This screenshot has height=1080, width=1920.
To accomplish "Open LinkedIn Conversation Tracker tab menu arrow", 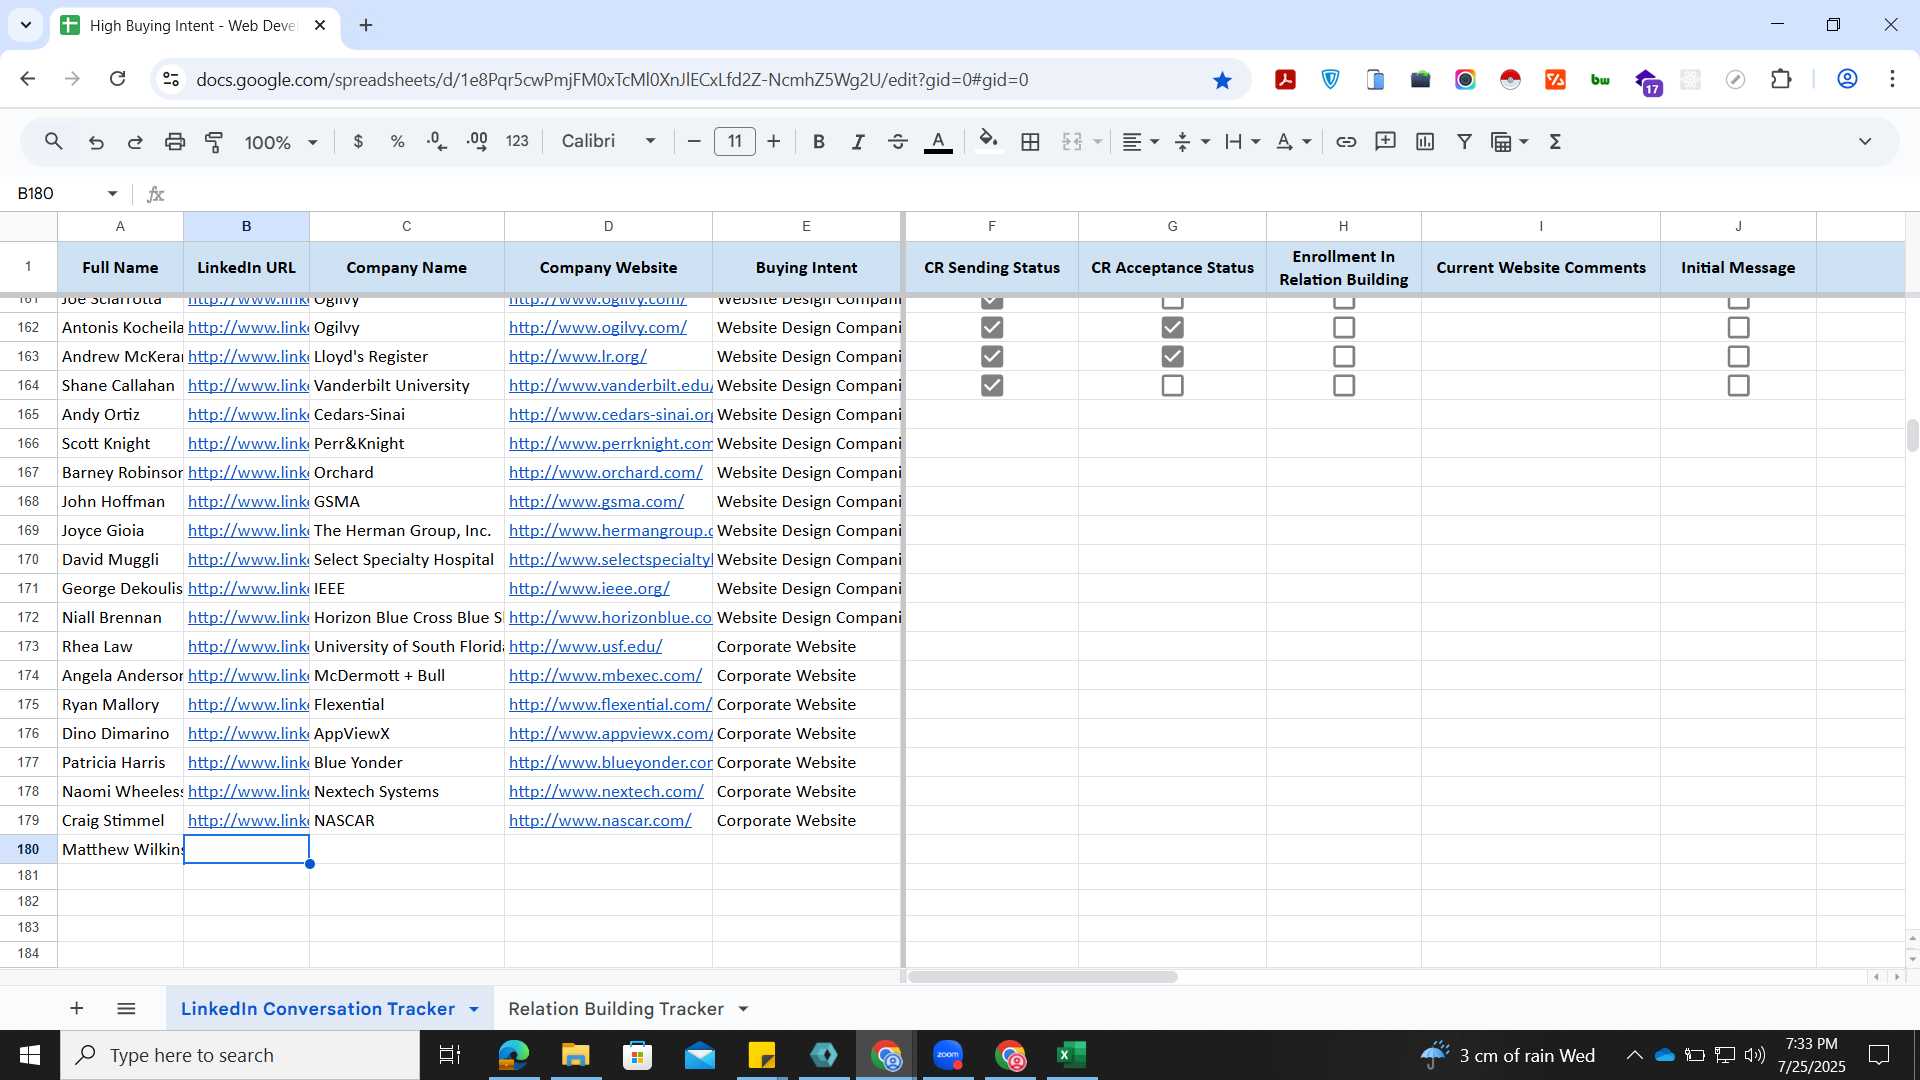I will pyautogui.click(x=474, y=1009).
